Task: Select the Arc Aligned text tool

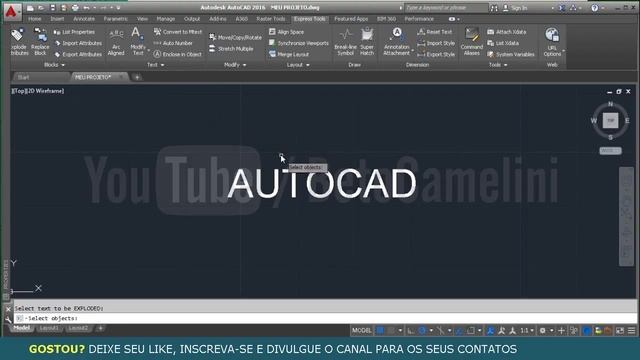Action: [x=116, y=42]
